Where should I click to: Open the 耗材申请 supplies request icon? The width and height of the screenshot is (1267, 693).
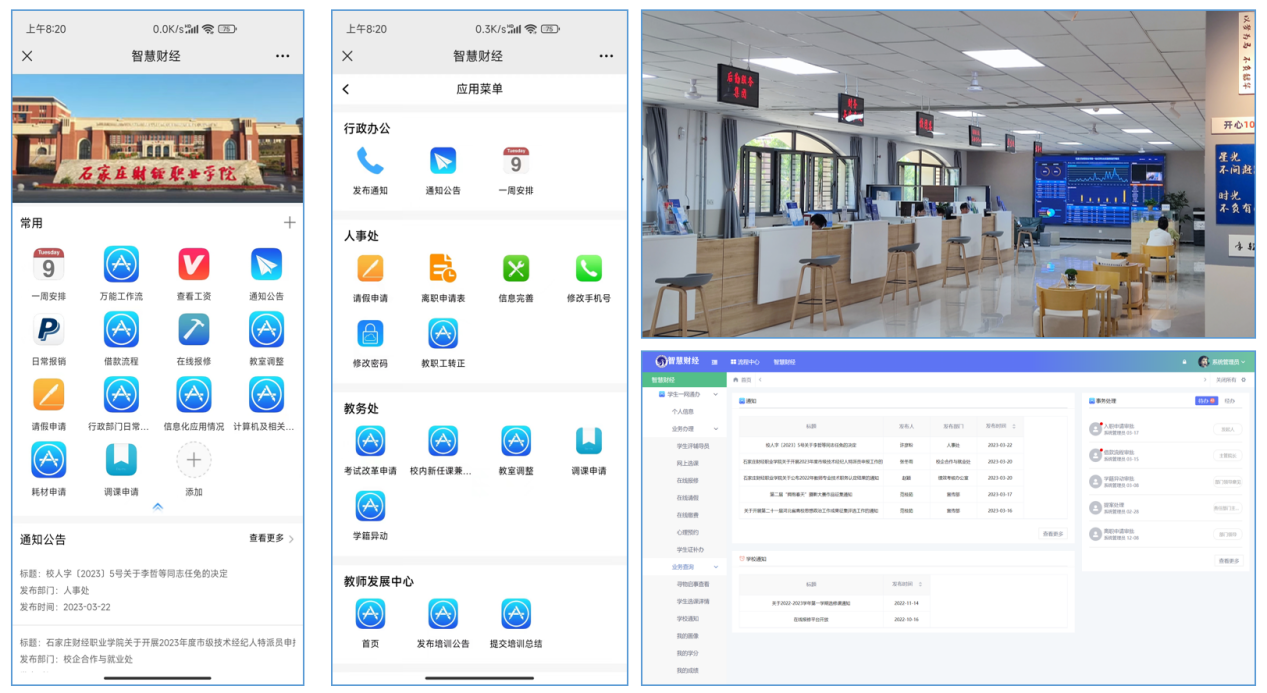pos(48,460)
